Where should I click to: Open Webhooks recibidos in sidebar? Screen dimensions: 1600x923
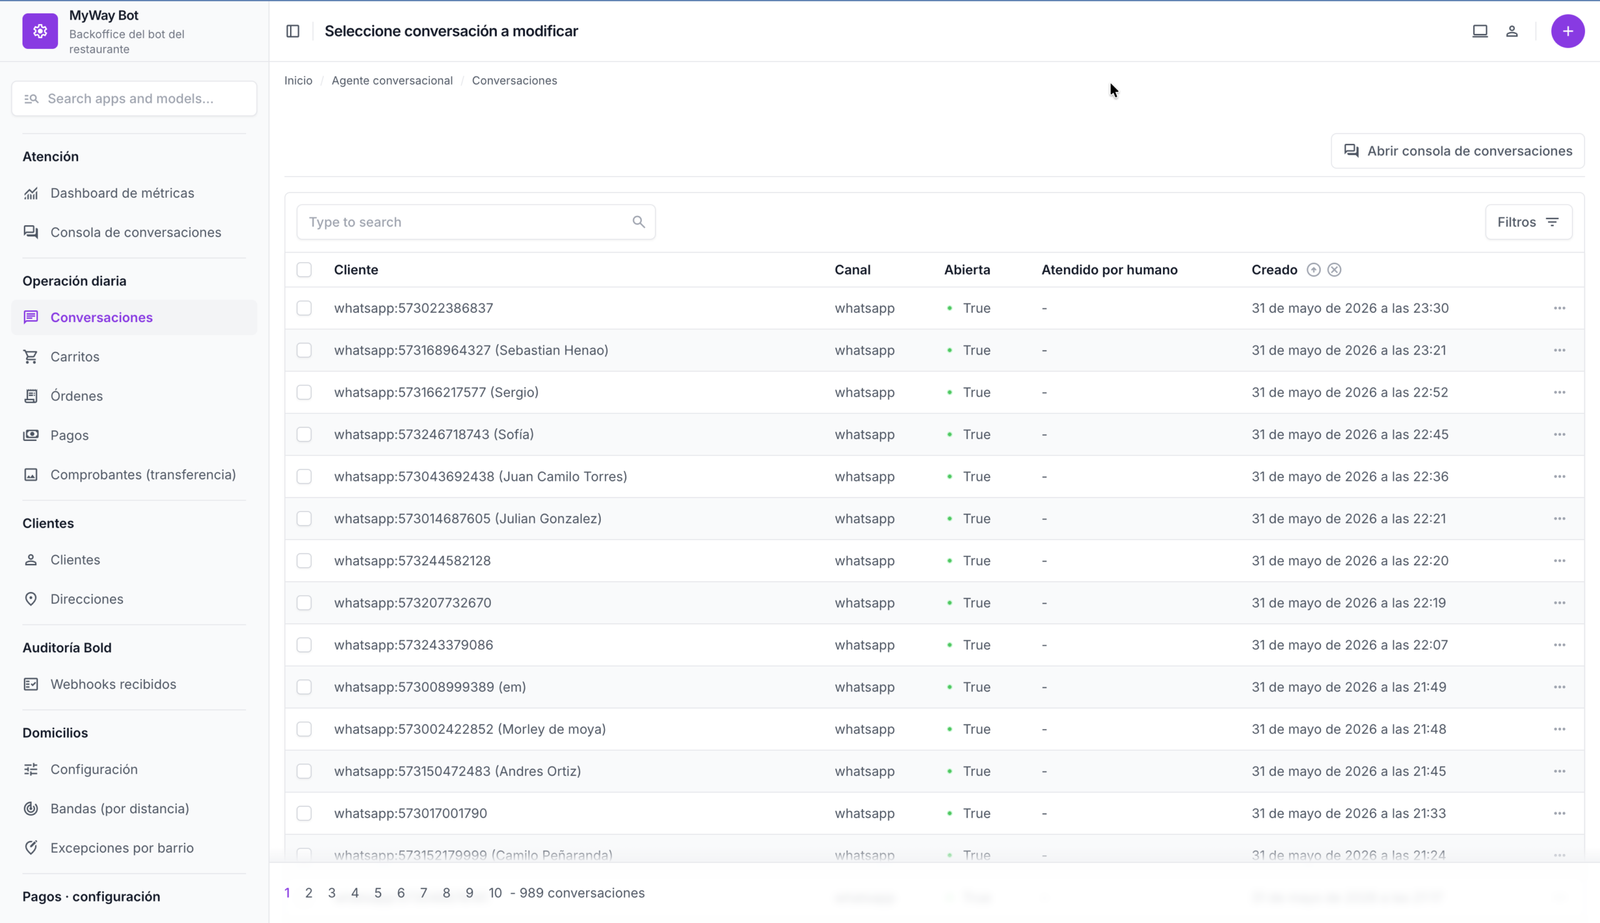pos(134,684)
